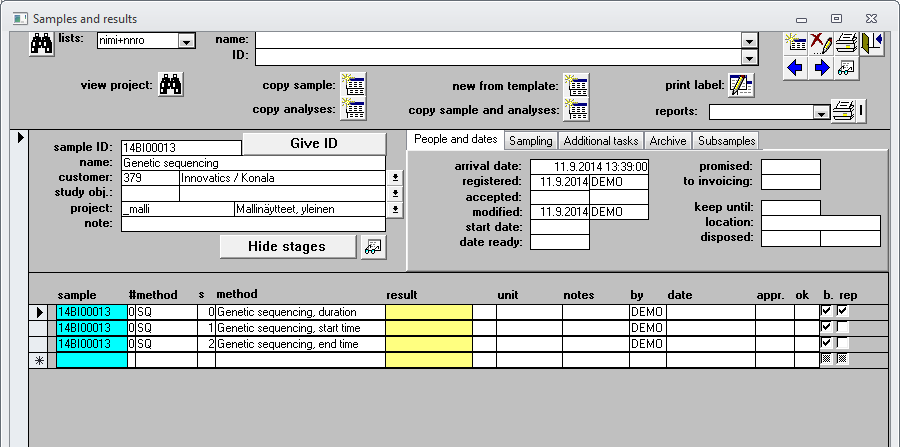Click the new from template icon
The width and height of the screenshot is (900, 447).
[576, 85]
